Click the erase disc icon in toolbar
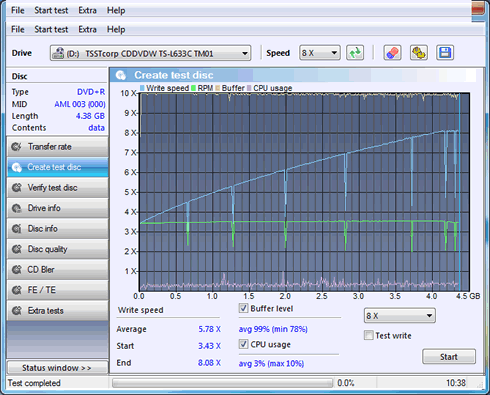This screenshot has width=490, height=395. point(392,53)
